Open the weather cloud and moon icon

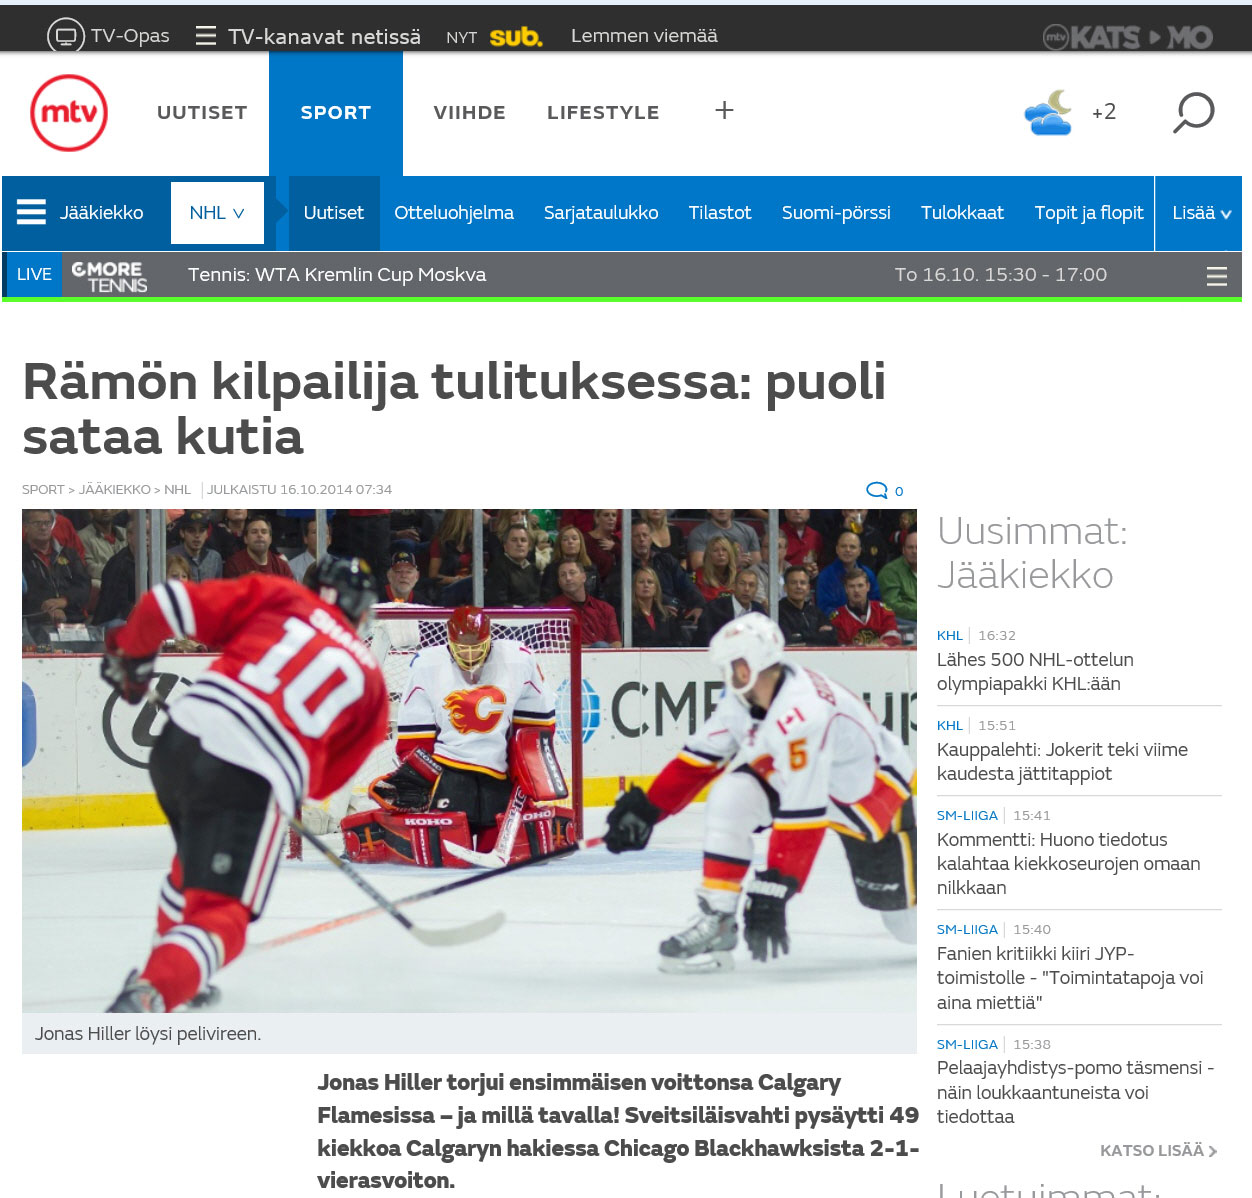(1049, 112)
